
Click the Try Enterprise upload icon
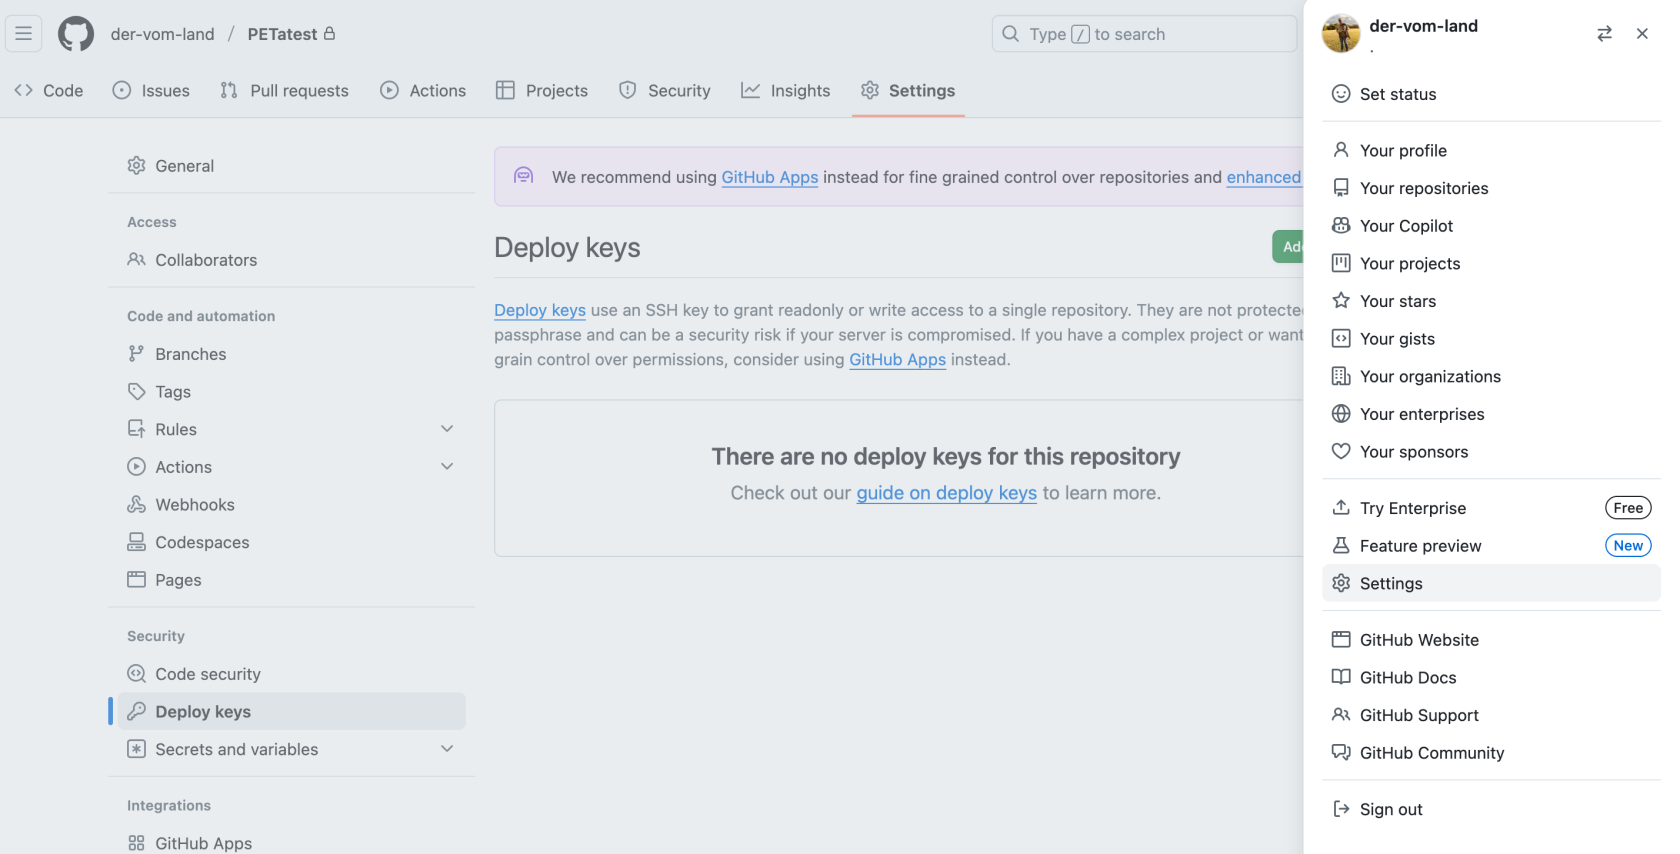tap(1341, 508)
